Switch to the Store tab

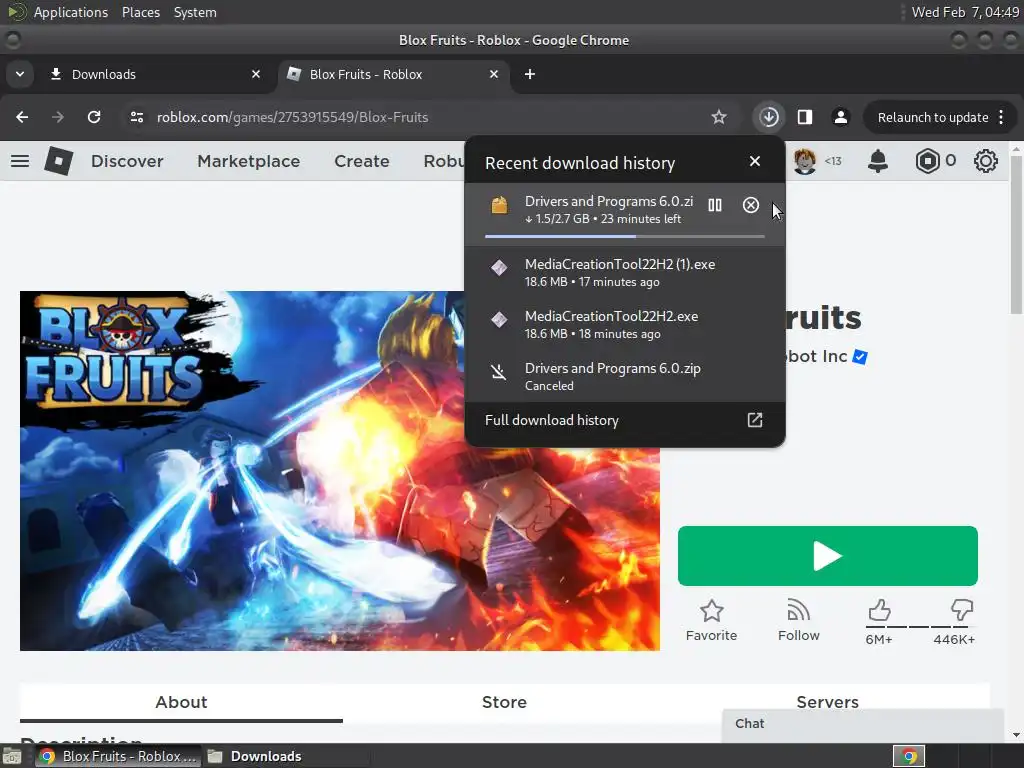[x=504, y=703]
